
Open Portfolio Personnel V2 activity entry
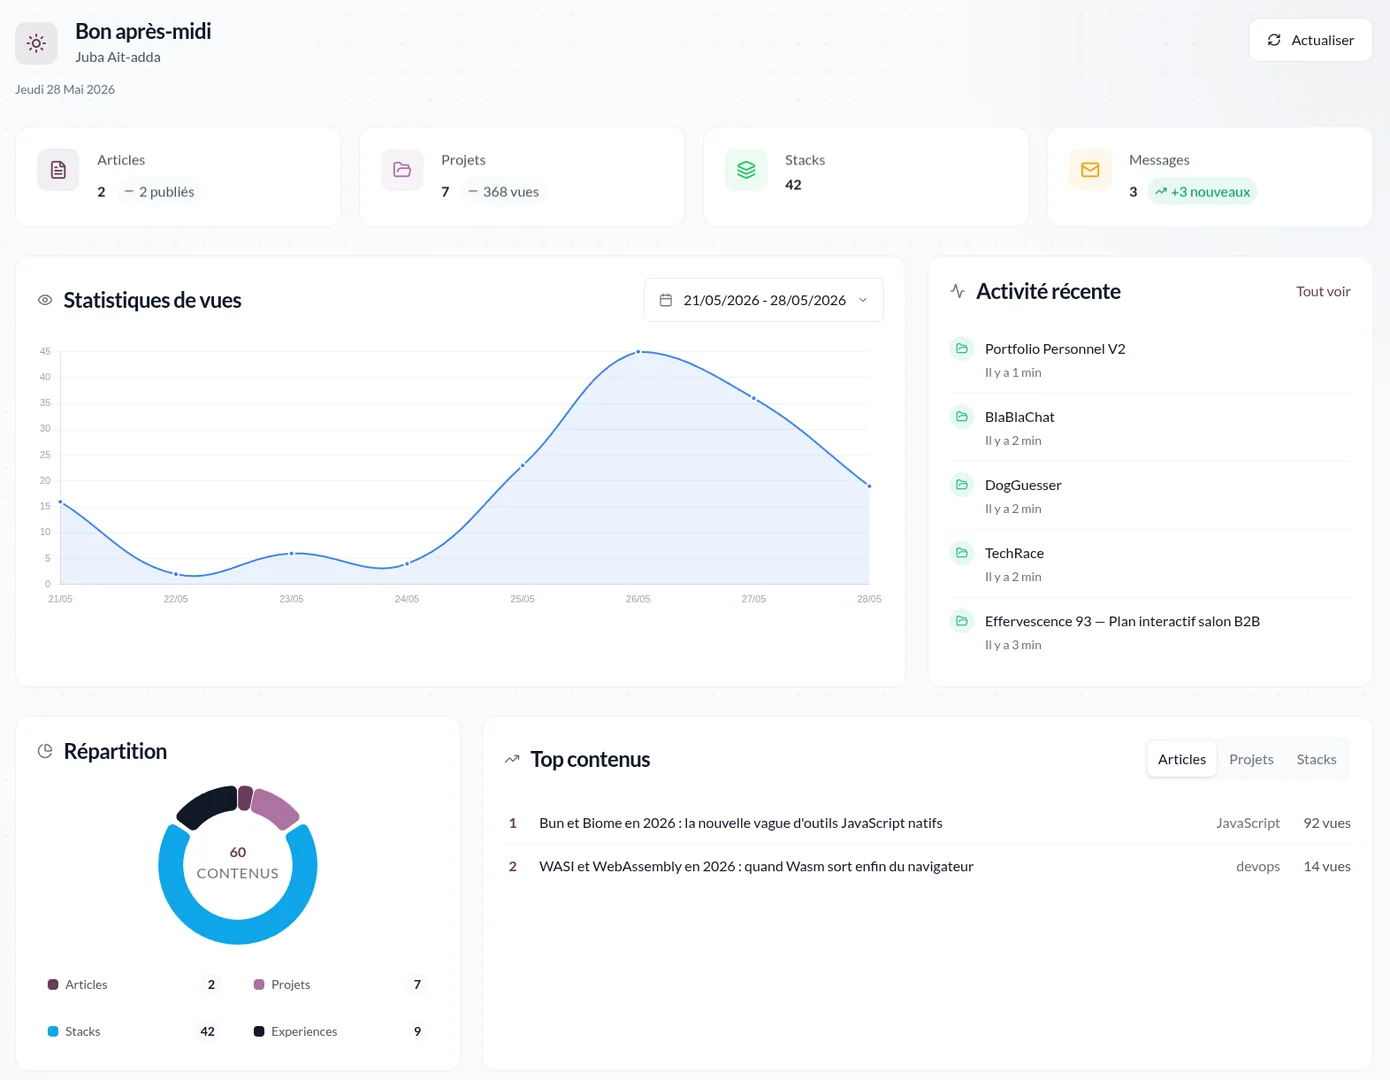(x=1150, y=359)
